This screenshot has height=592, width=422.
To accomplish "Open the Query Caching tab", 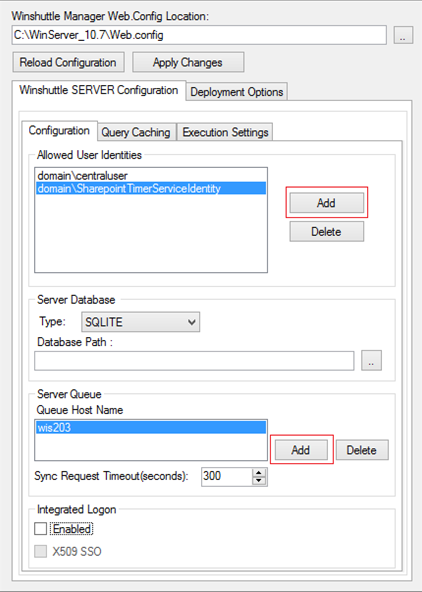I will (136, 132).
